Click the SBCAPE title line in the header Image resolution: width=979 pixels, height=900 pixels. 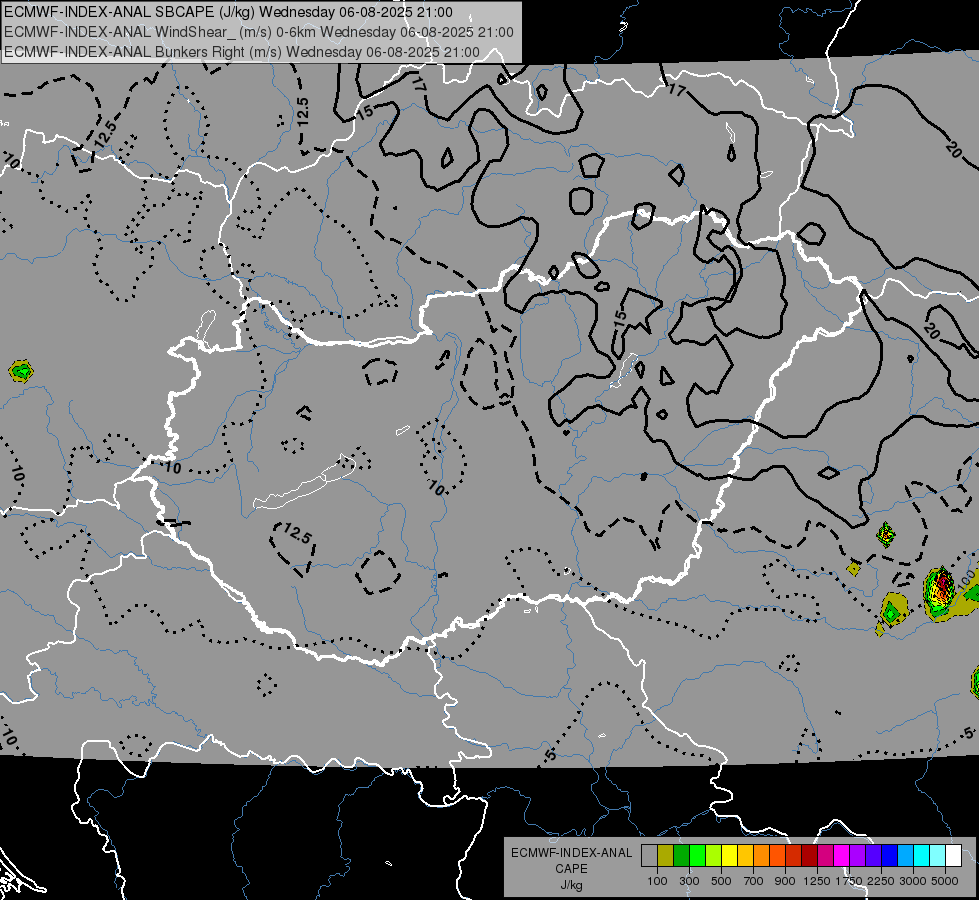[229, 12]
